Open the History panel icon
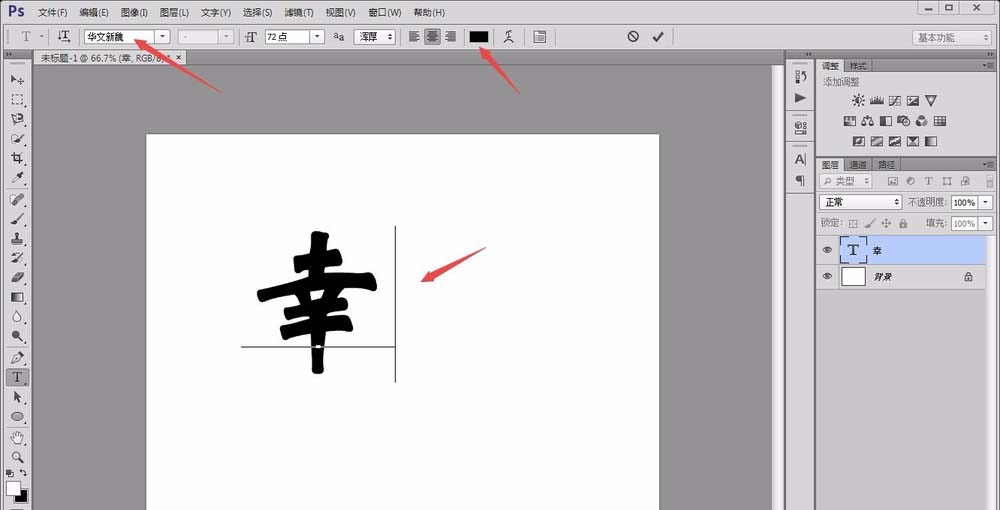Screen dimensions: 1000x510 800,77
